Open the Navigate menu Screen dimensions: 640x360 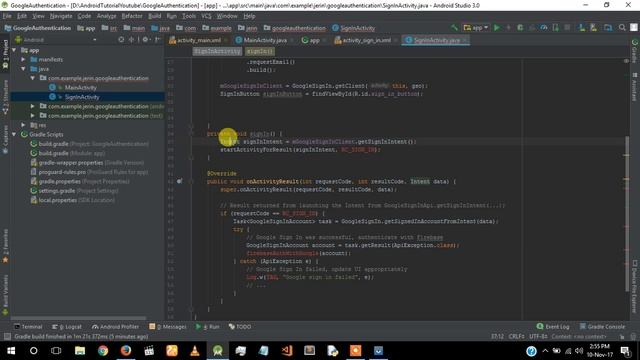click(x=61, y=16)
